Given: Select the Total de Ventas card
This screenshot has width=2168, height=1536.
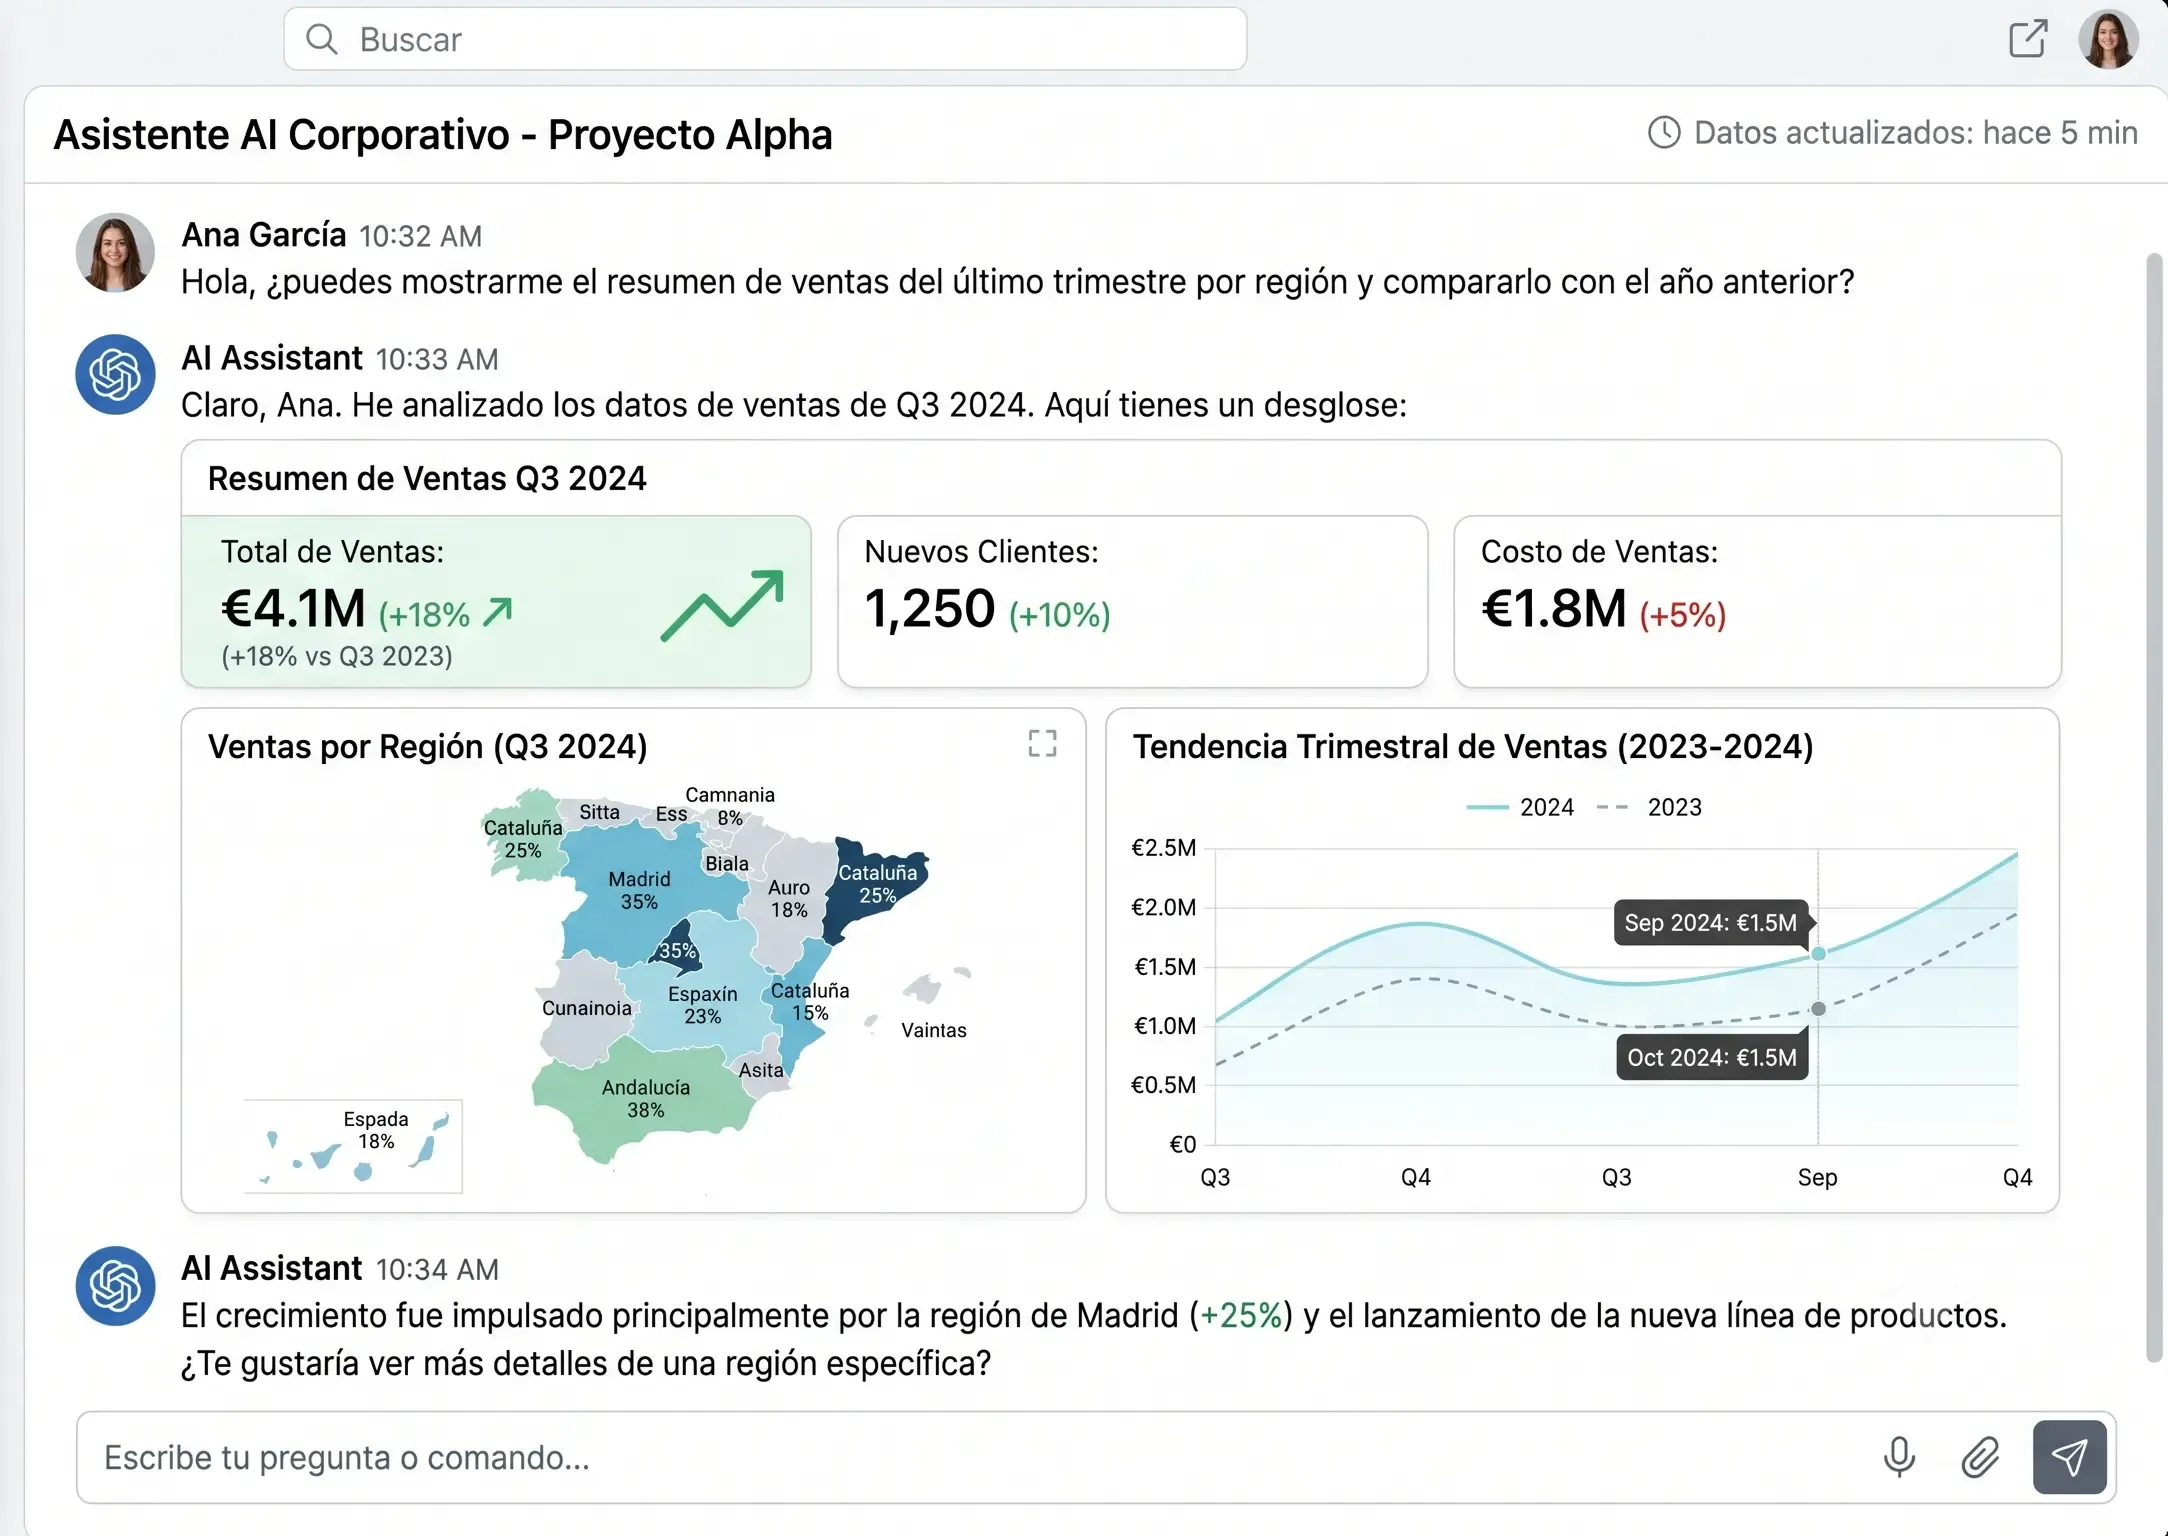Looking at the screenshot, I should 496,601.
